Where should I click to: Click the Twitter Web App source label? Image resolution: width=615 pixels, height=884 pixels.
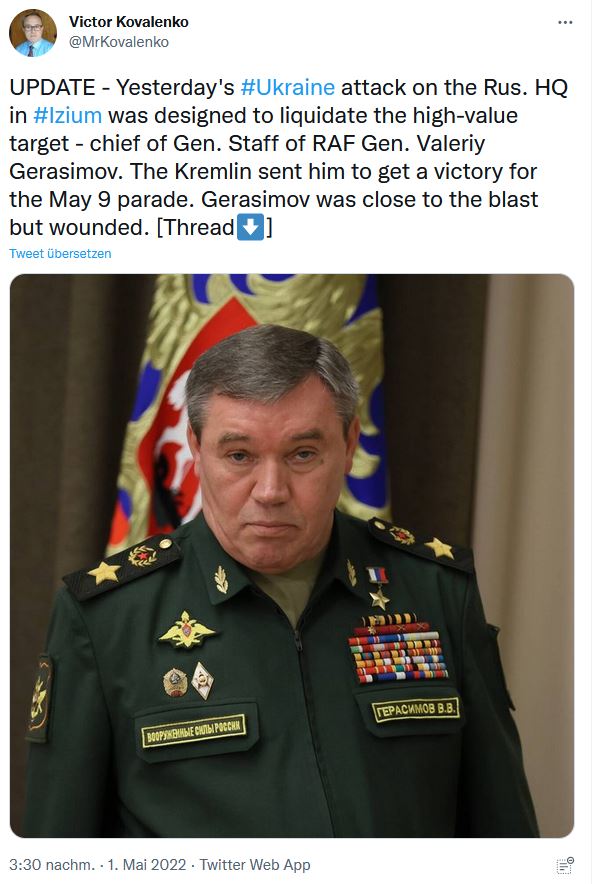[x=255, y=864]
